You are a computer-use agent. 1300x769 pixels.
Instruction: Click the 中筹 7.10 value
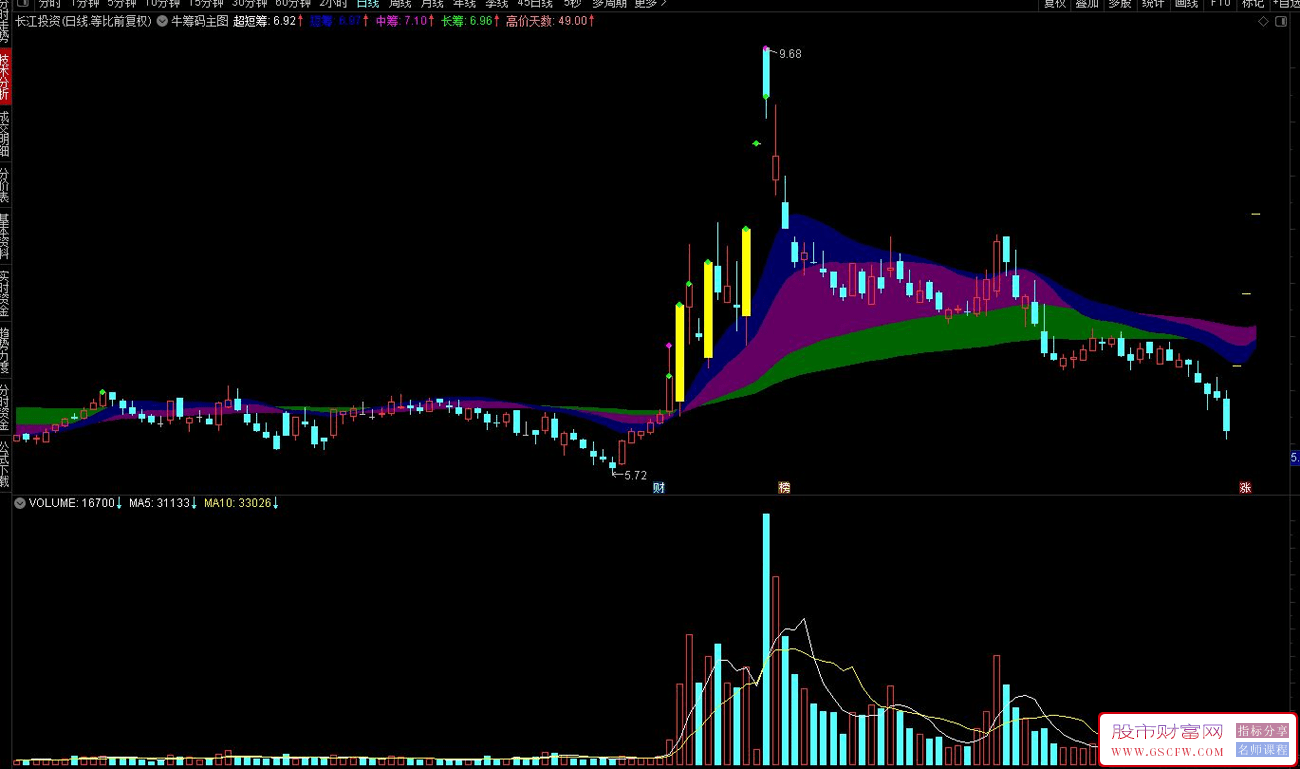(x=405, y=20)
